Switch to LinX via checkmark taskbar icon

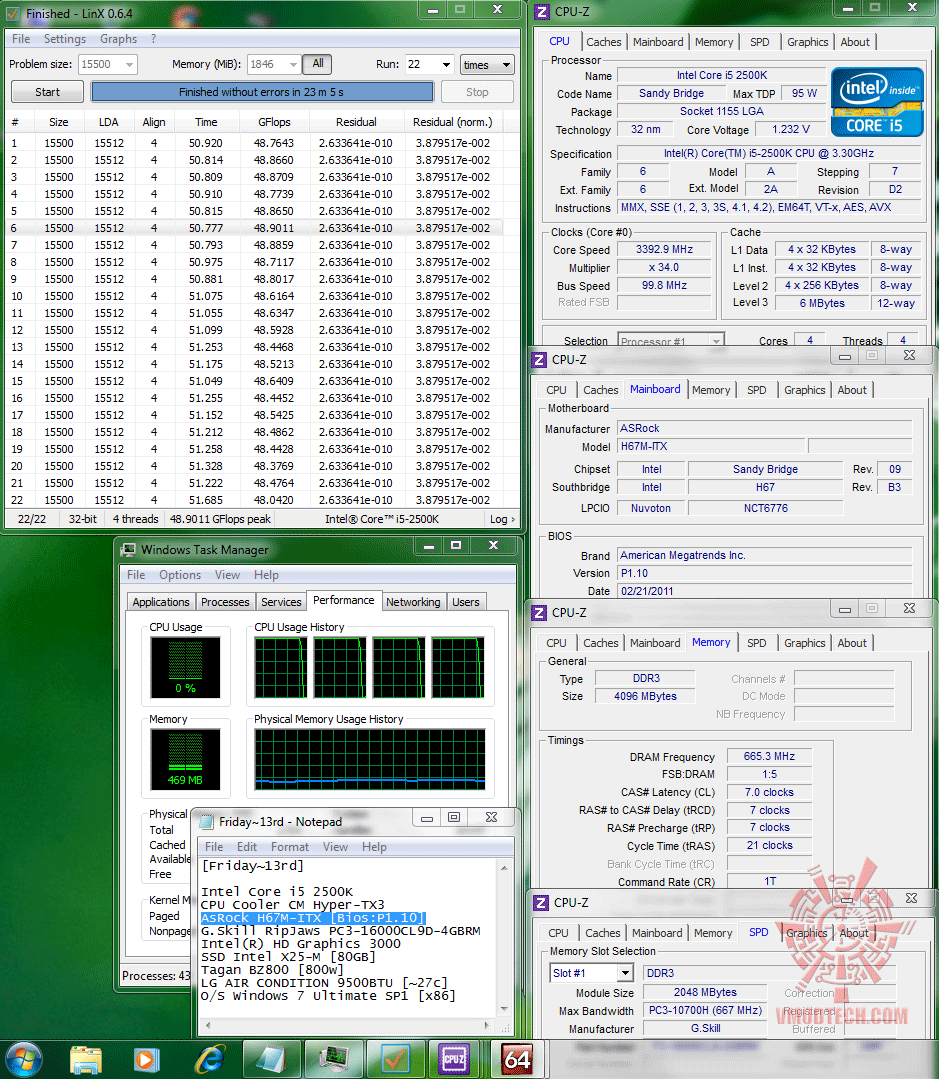coord(395,1059)
